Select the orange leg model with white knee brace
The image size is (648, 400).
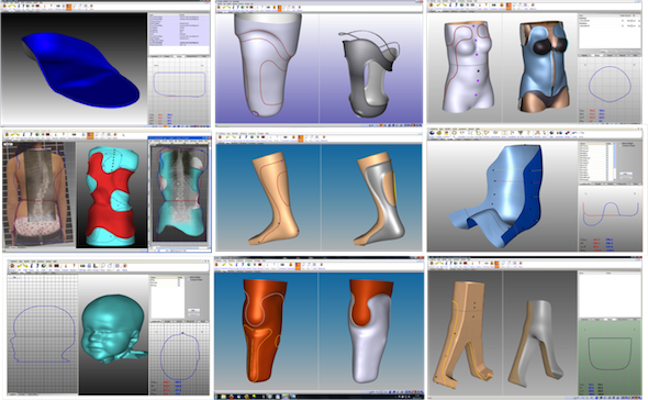[x=369, y=331]
